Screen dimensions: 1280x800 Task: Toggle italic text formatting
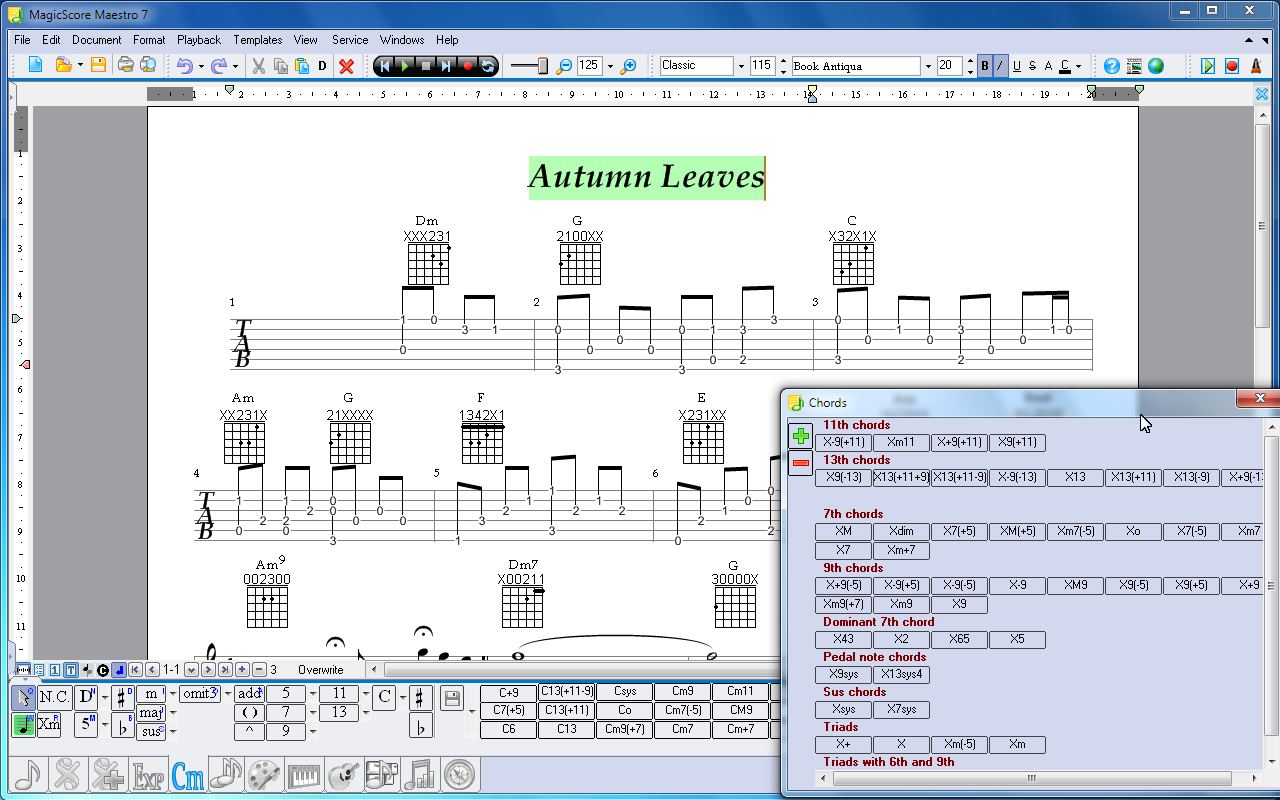[1000, 66]
